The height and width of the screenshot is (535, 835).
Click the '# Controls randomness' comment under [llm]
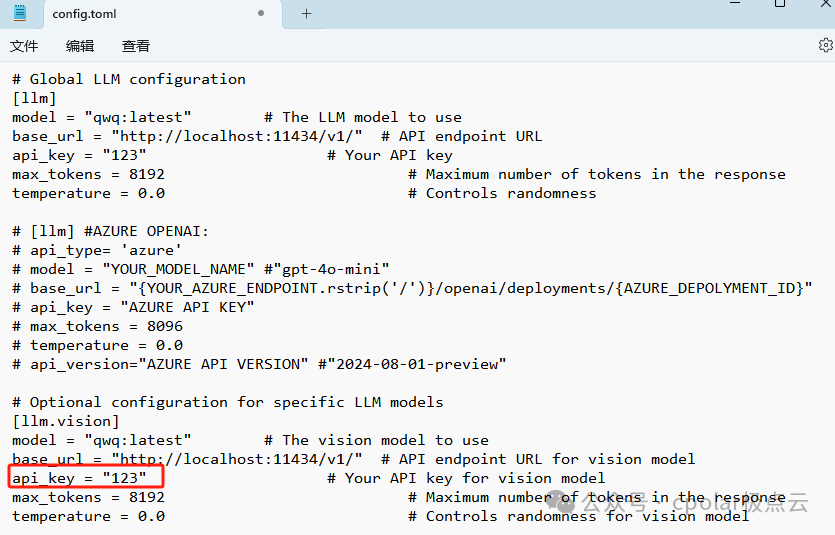(x=502, y=193)
